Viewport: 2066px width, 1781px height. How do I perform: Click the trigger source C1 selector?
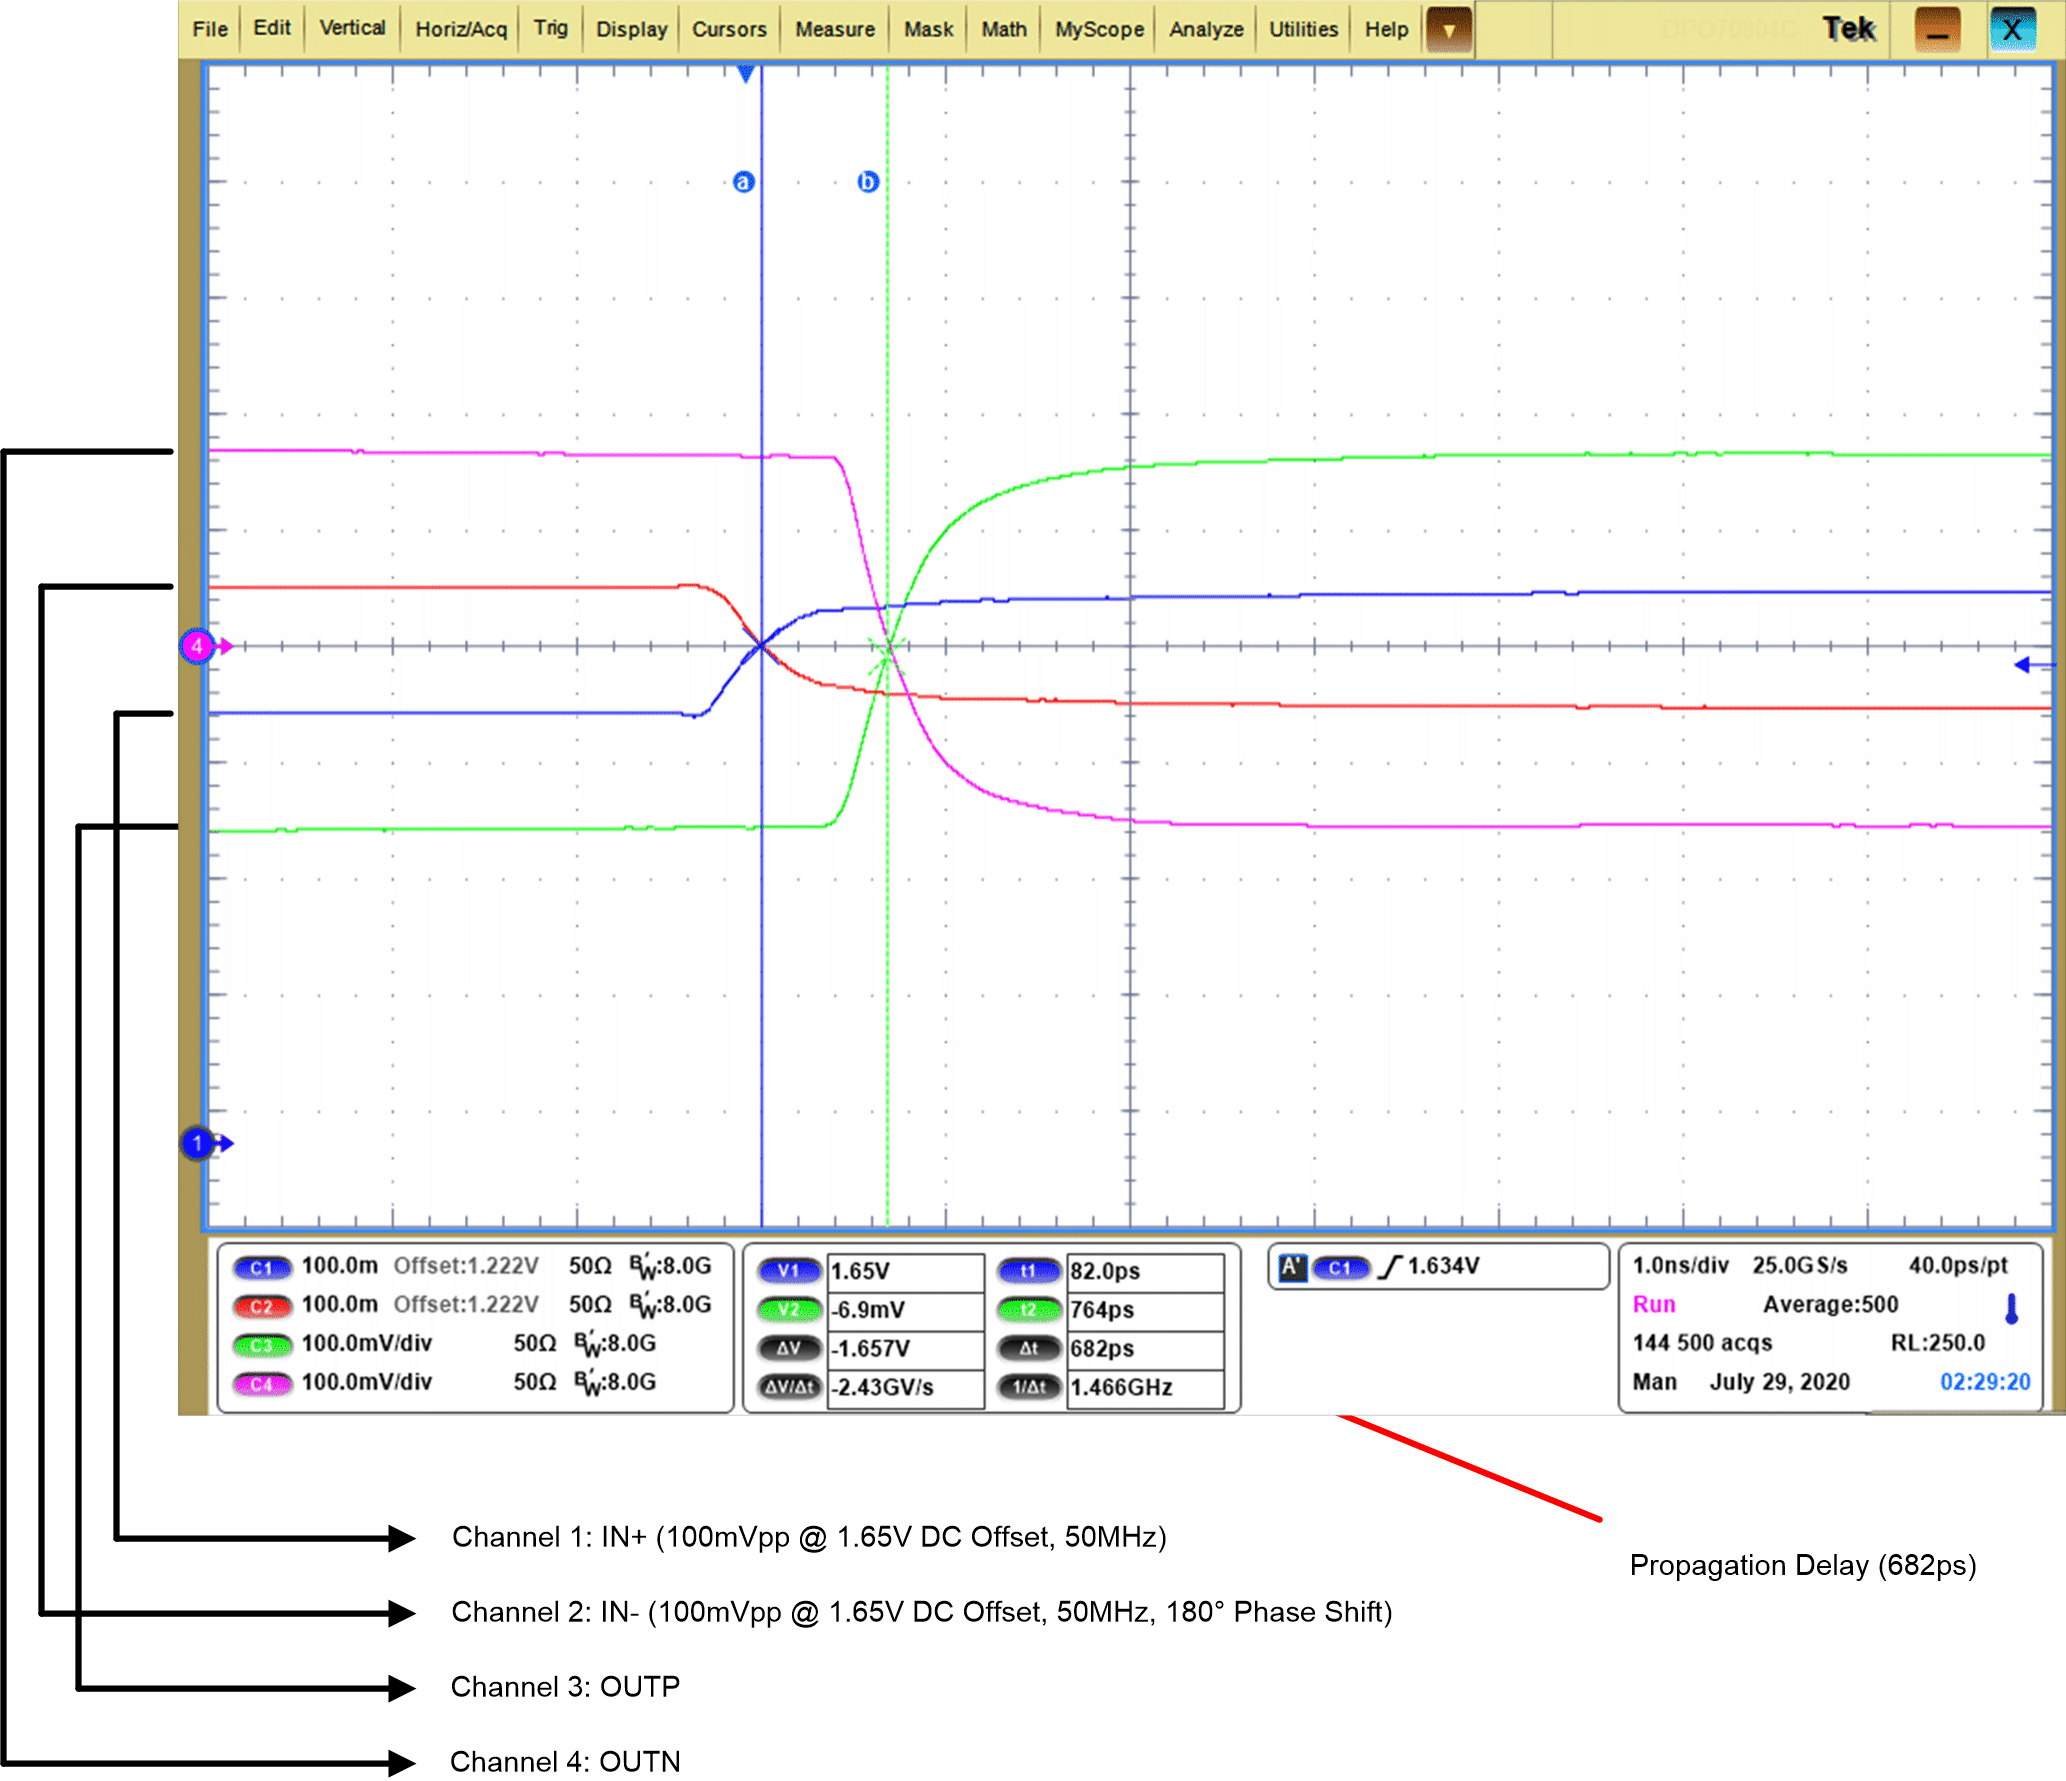[x=1340, y=1267]
